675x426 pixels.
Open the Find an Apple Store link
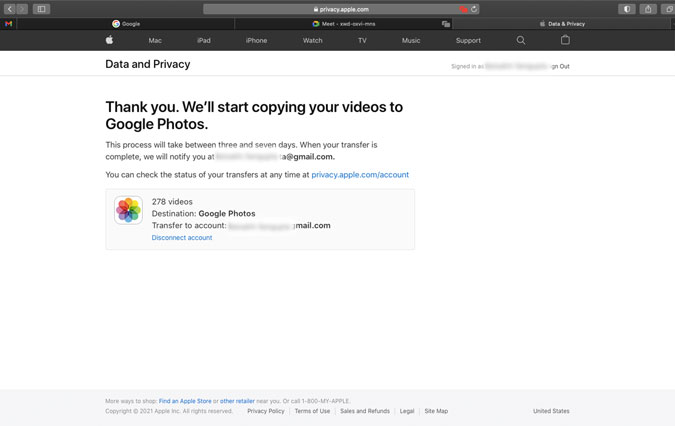pyautogui.click(x=185, y=401)
